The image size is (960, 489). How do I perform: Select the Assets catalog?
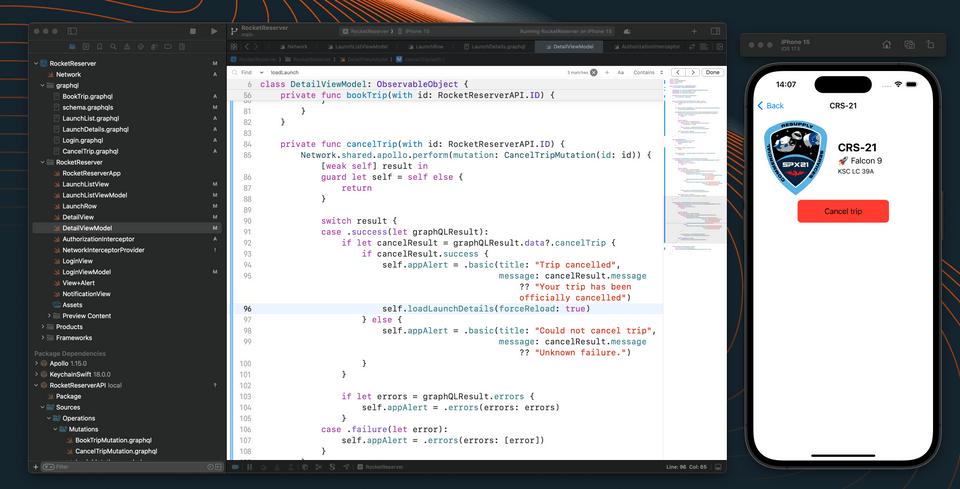(x=72, y=305)
